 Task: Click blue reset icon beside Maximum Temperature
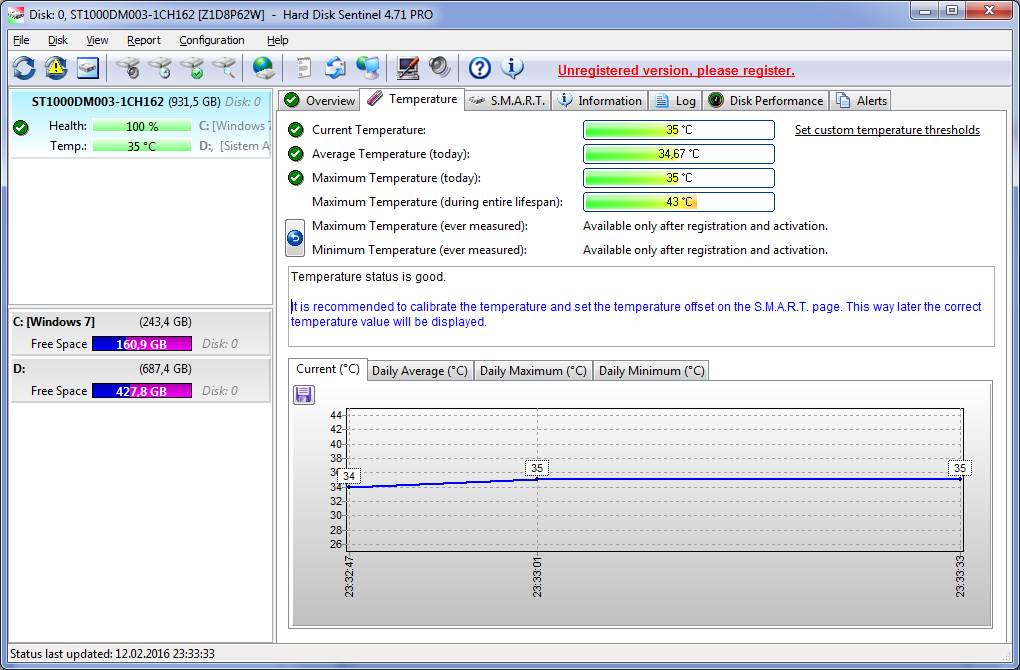point(296,238)
